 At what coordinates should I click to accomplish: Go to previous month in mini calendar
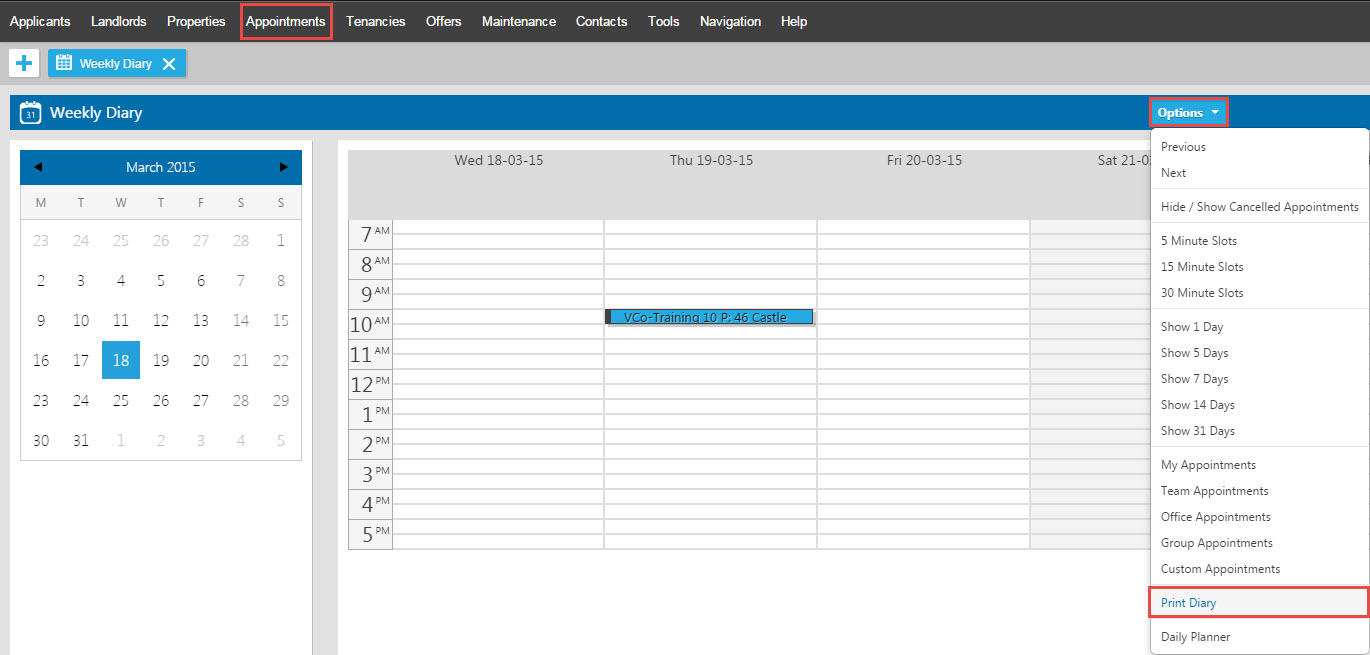click(38, 167)
